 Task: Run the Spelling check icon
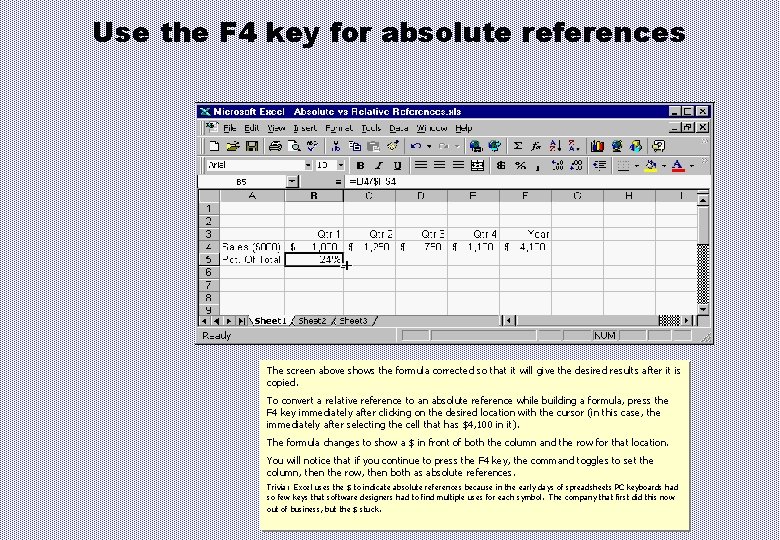tap(312, 146)
